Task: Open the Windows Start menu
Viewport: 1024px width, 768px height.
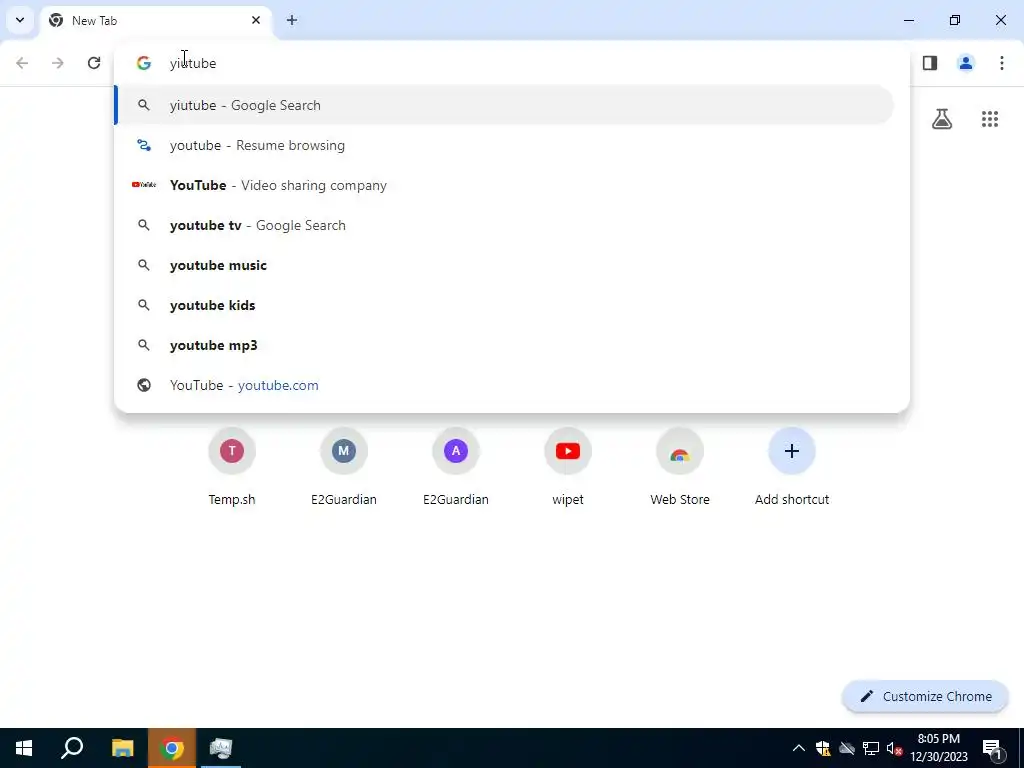Action: click(24, 748)
